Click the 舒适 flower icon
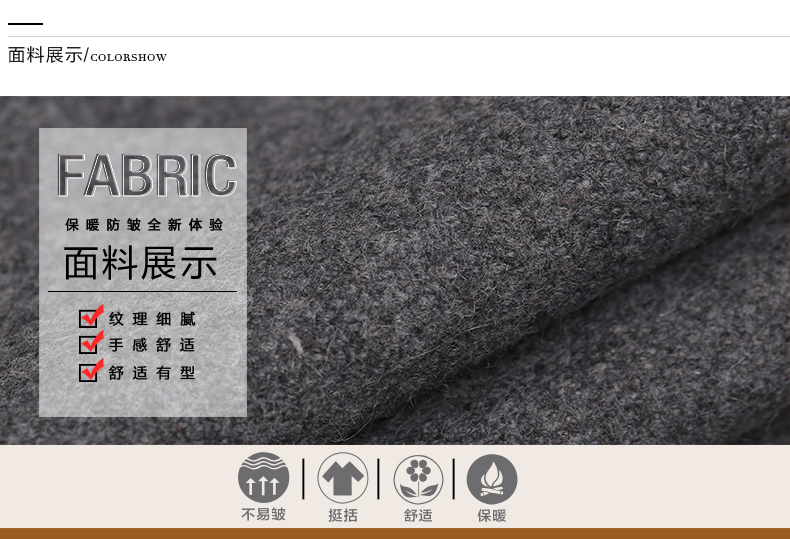790x539 pixels. [x=418, y=478]
